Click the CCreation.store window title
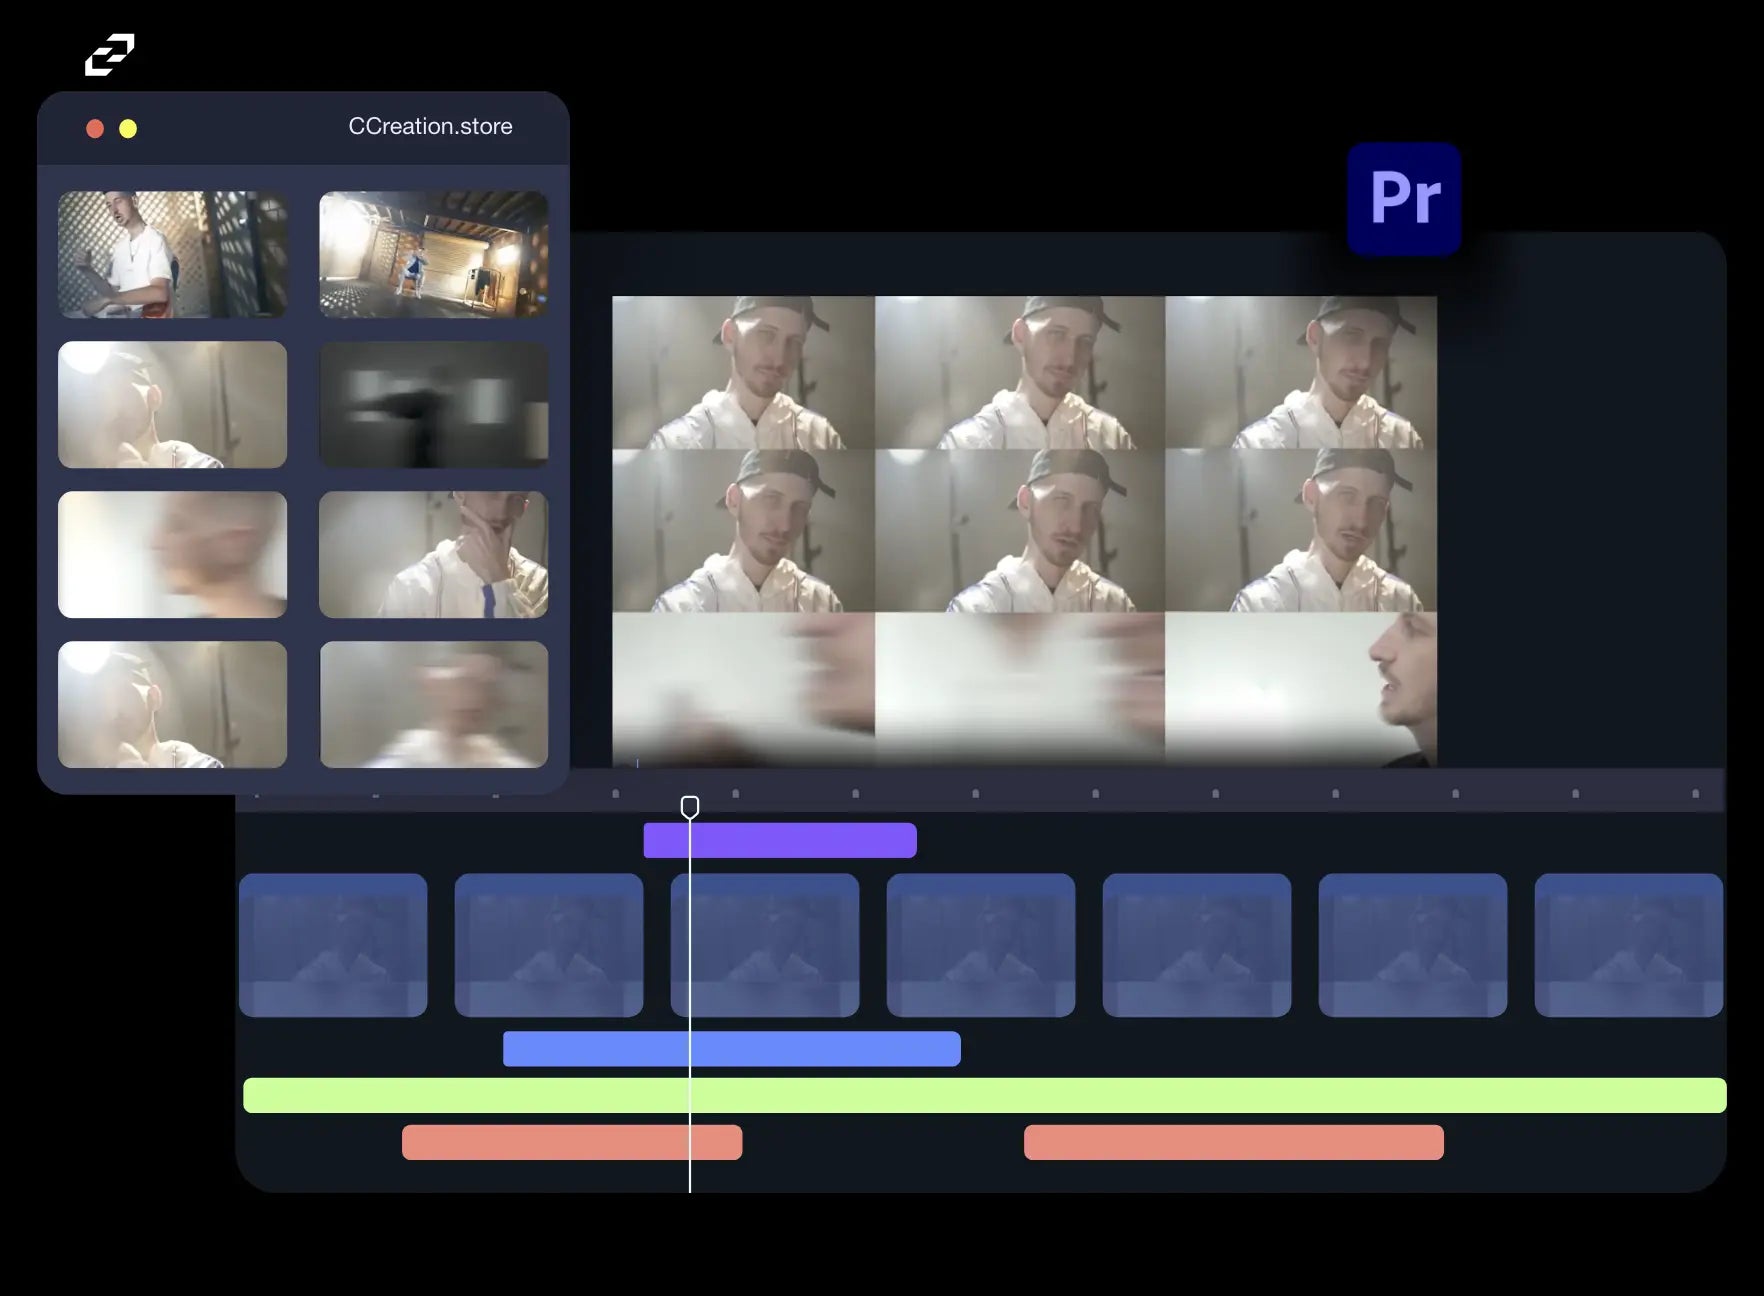Viewport: 1764px width, 1296px height. click(430, 127)
